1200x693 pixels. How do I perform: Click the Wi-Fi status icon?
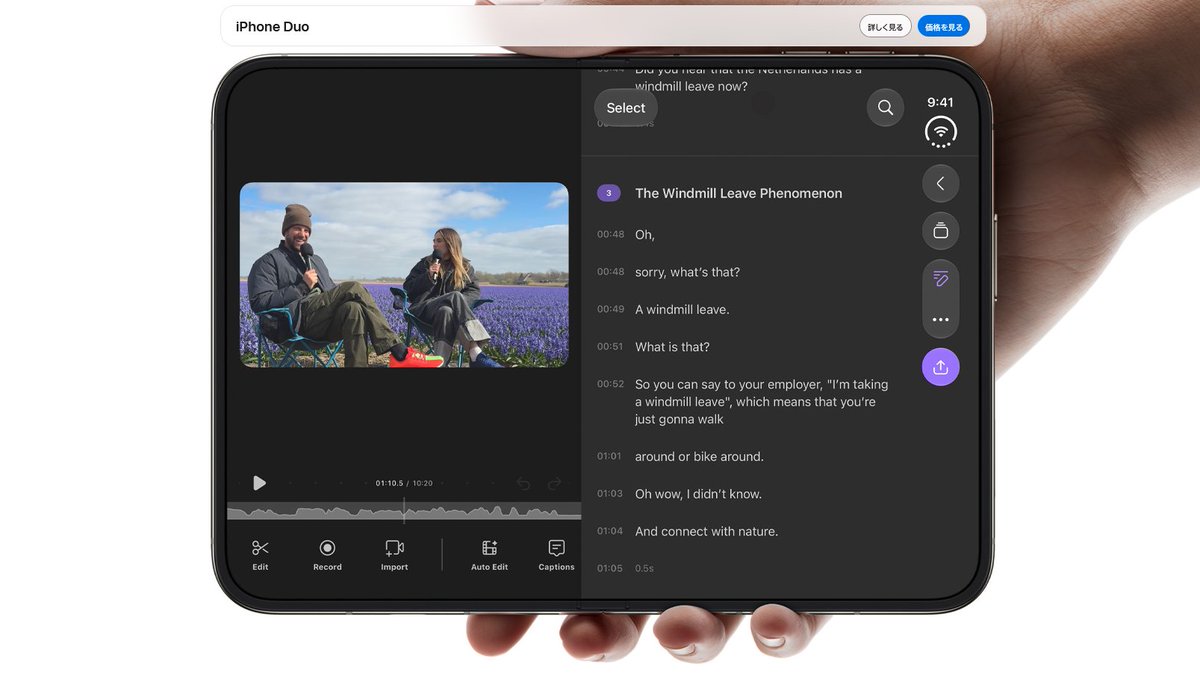940,131
